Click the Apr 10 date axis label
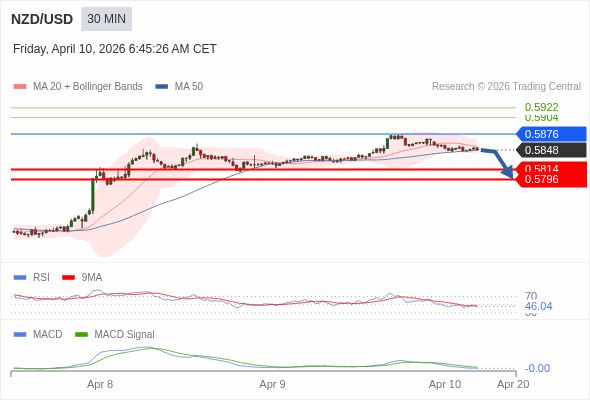The width and height of the screenshot is (590, 400). 445,384
